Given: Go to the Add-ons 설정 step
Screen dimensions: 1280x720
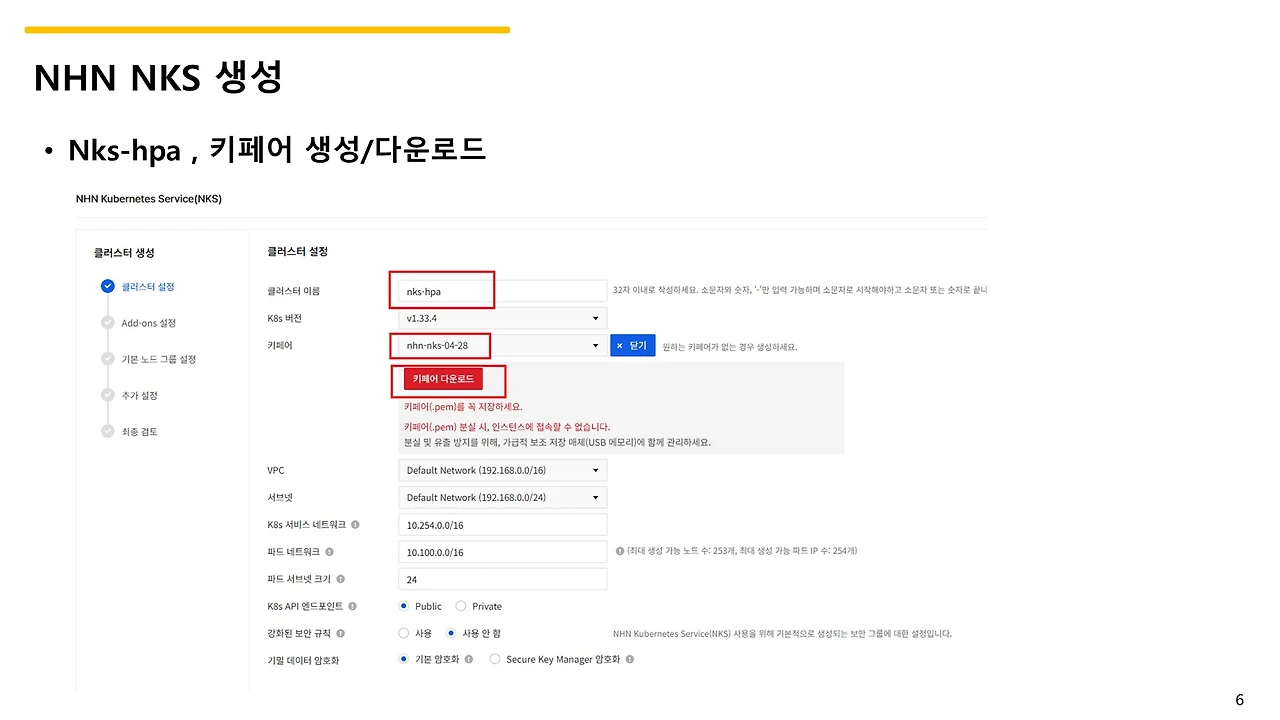Looking at the screenshot, I should [149, 323].
